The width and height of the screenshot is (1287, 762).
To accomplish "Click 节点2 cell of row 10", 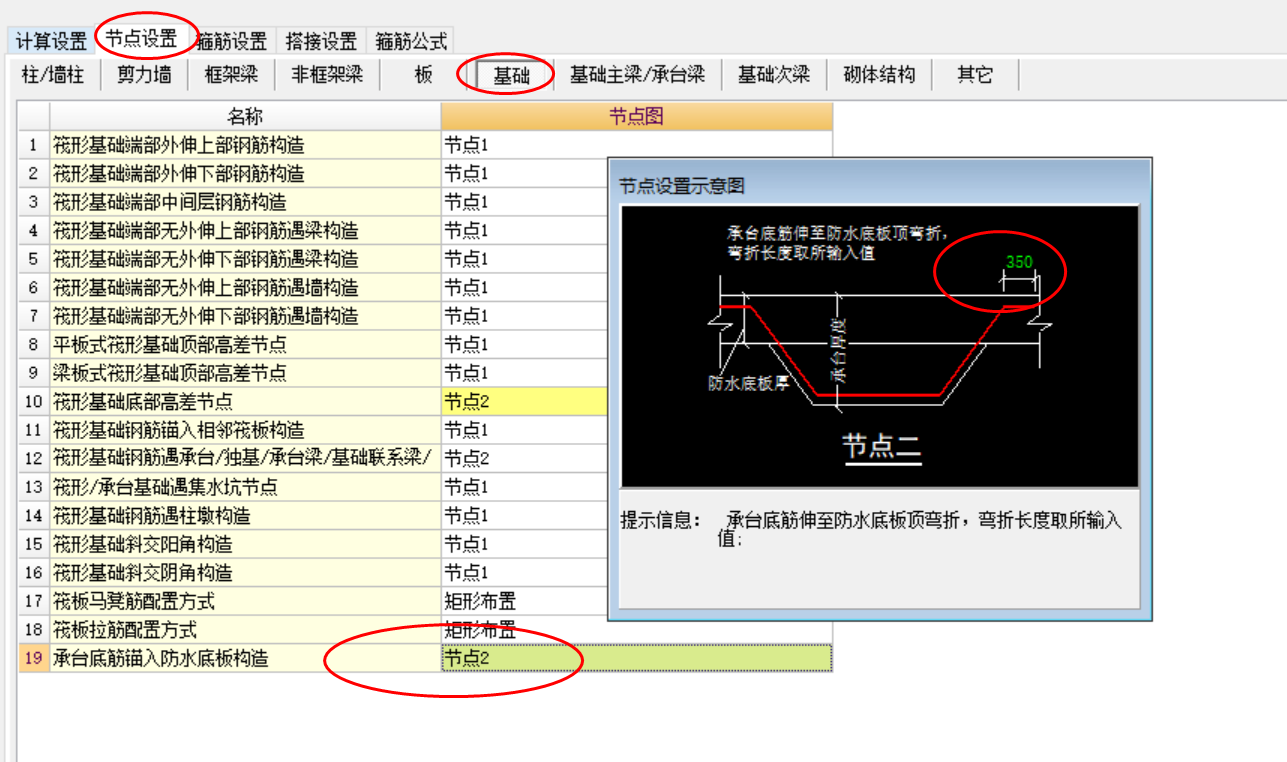I will 524,401.
